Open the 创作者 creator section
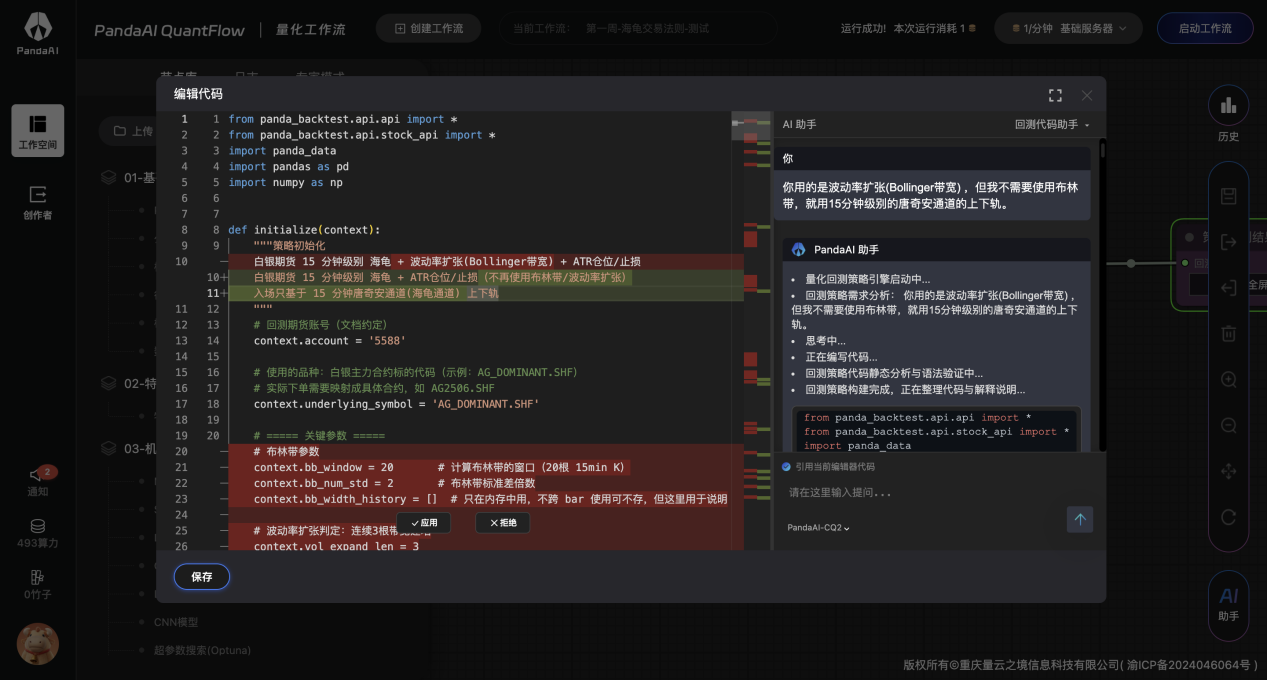Screen dimensions: 1267x680 point(38,201)
